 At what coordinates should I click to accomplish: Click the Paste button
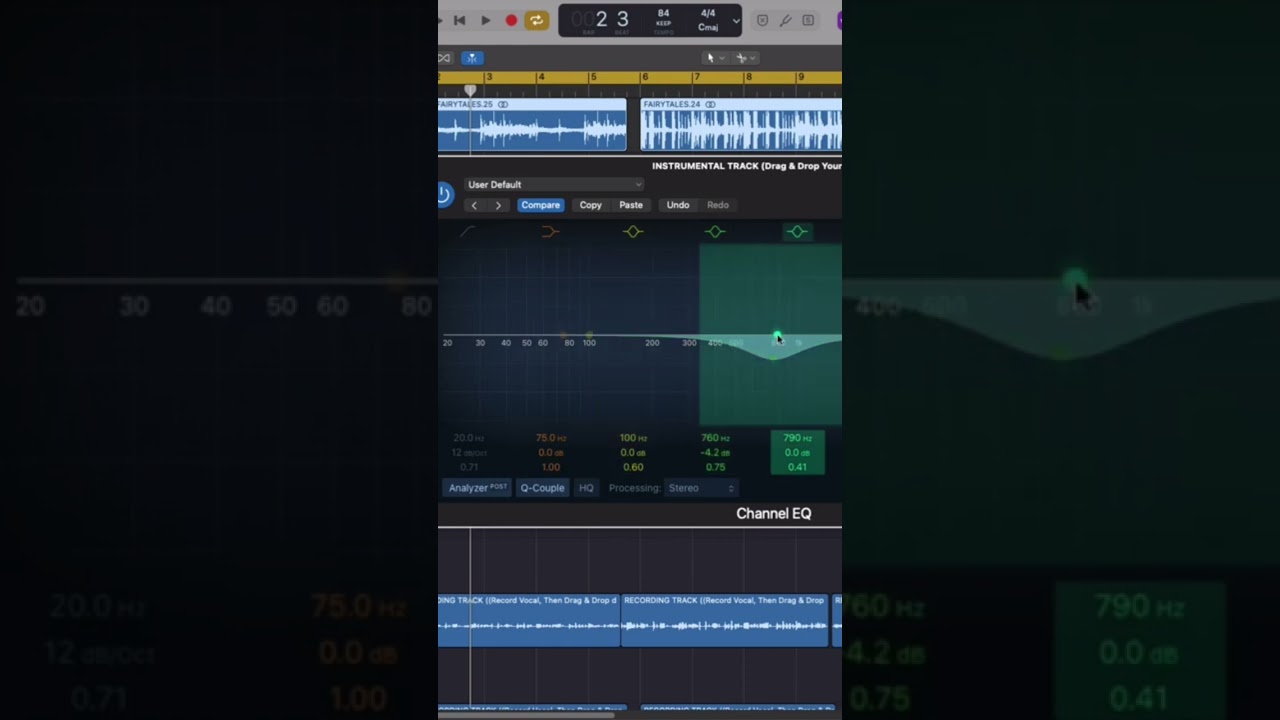coord(631,205)
